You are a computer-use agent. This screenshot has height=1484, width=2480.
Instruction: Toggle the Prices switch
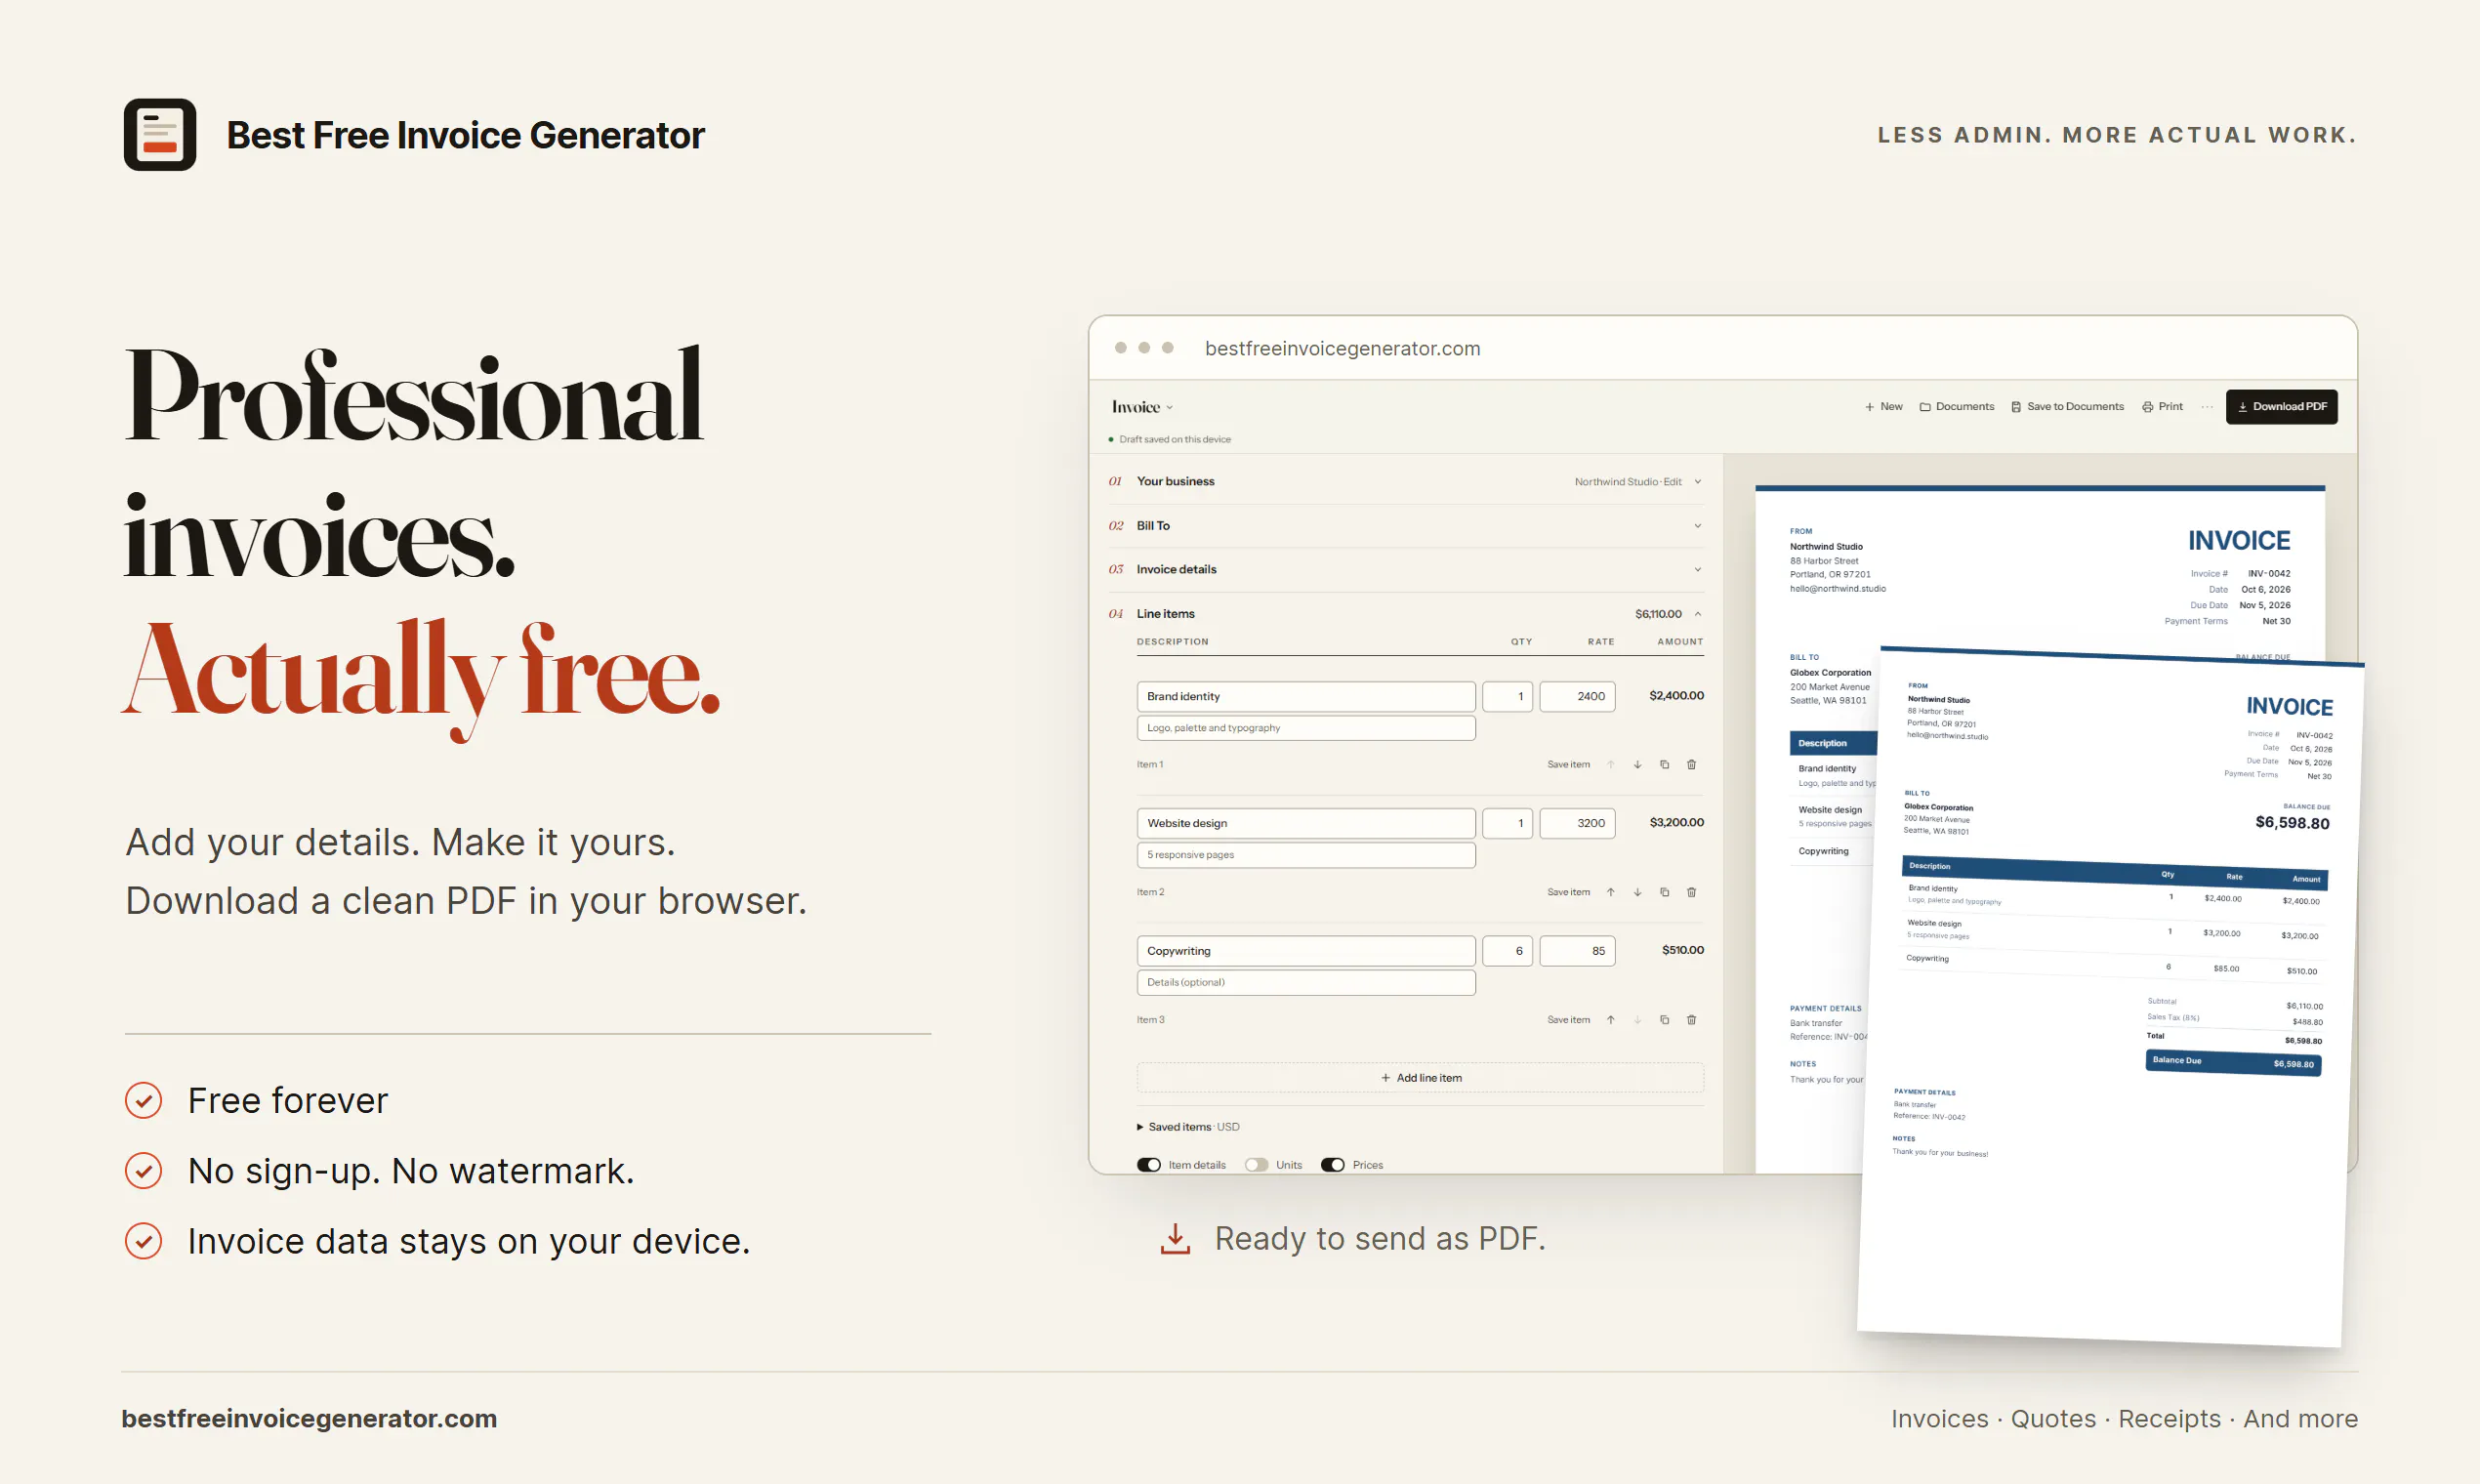click(1332, 1165)
